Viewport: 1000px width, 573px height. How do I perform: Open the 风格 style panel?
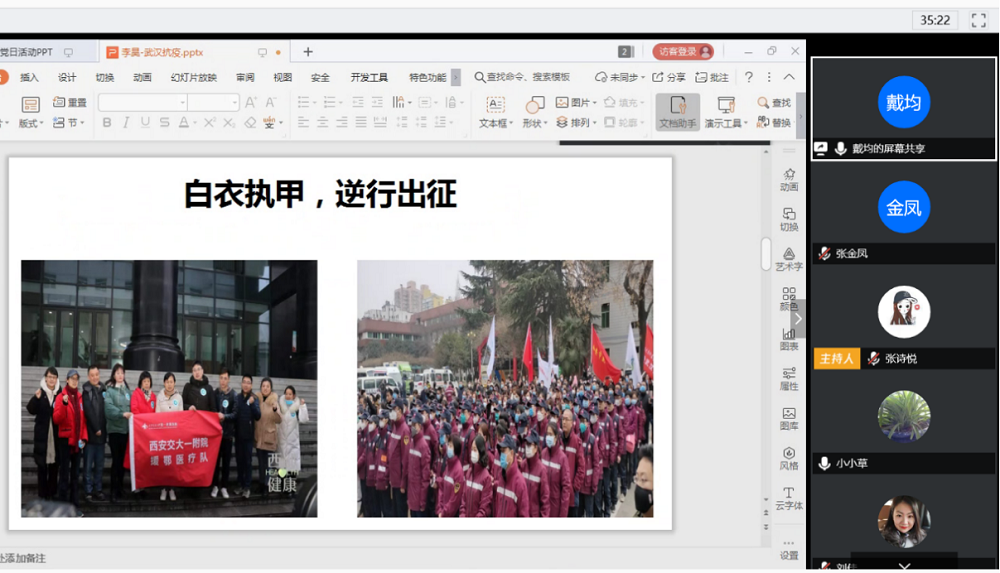789,458
